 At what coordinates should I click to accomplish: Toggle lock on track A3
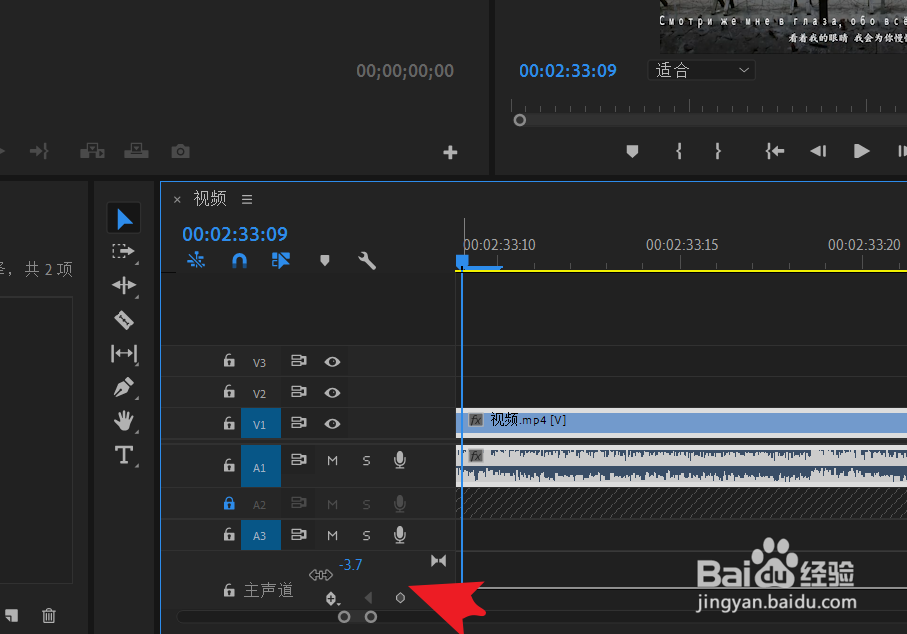(229, 534)
